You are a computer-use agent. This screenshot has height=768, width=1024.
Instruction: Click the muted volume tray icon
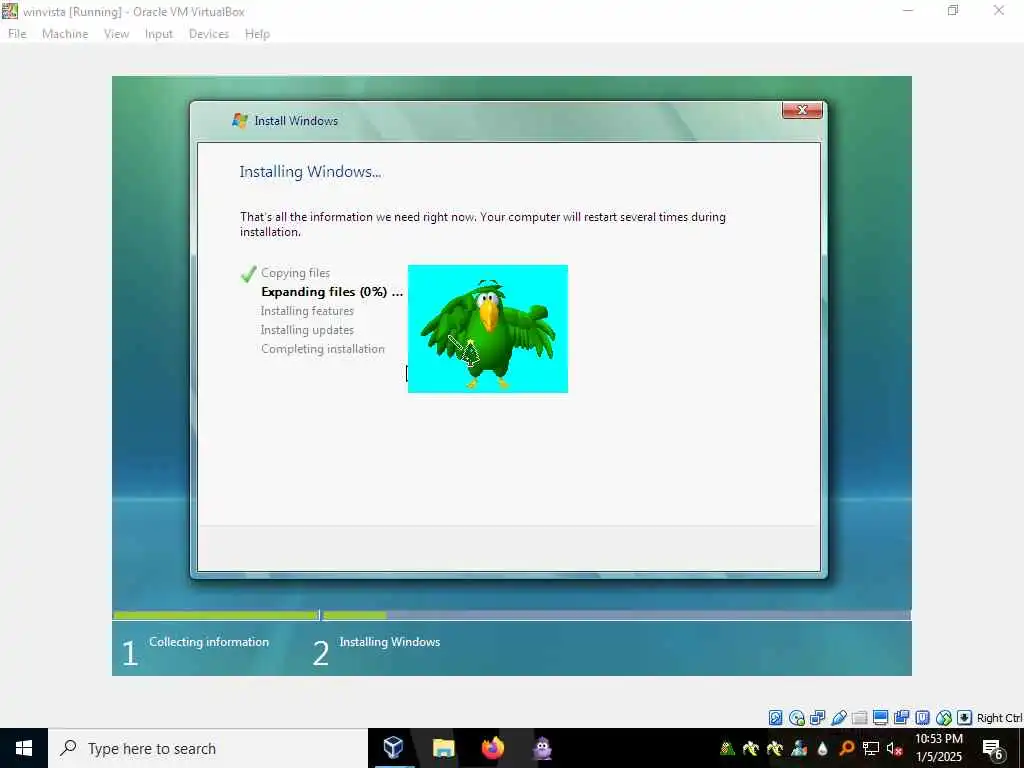coord(894,748)
